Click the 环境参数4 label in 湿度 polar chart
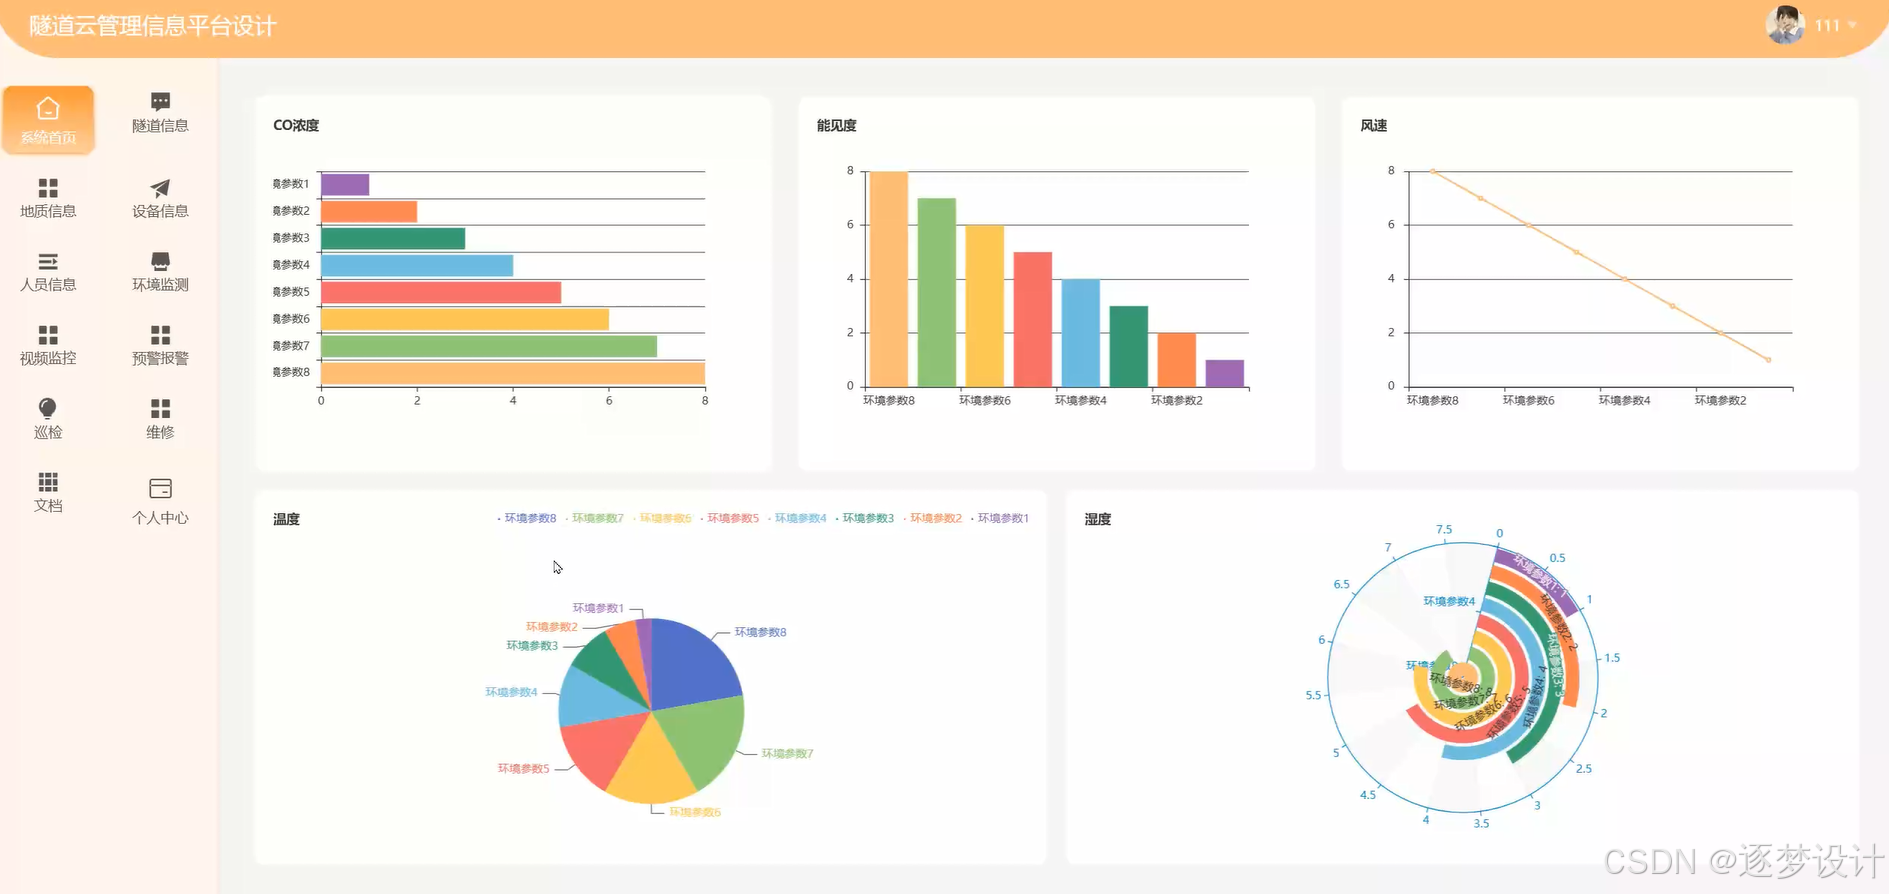The height and width of the screenshot is (894, 1889). 1449,601
